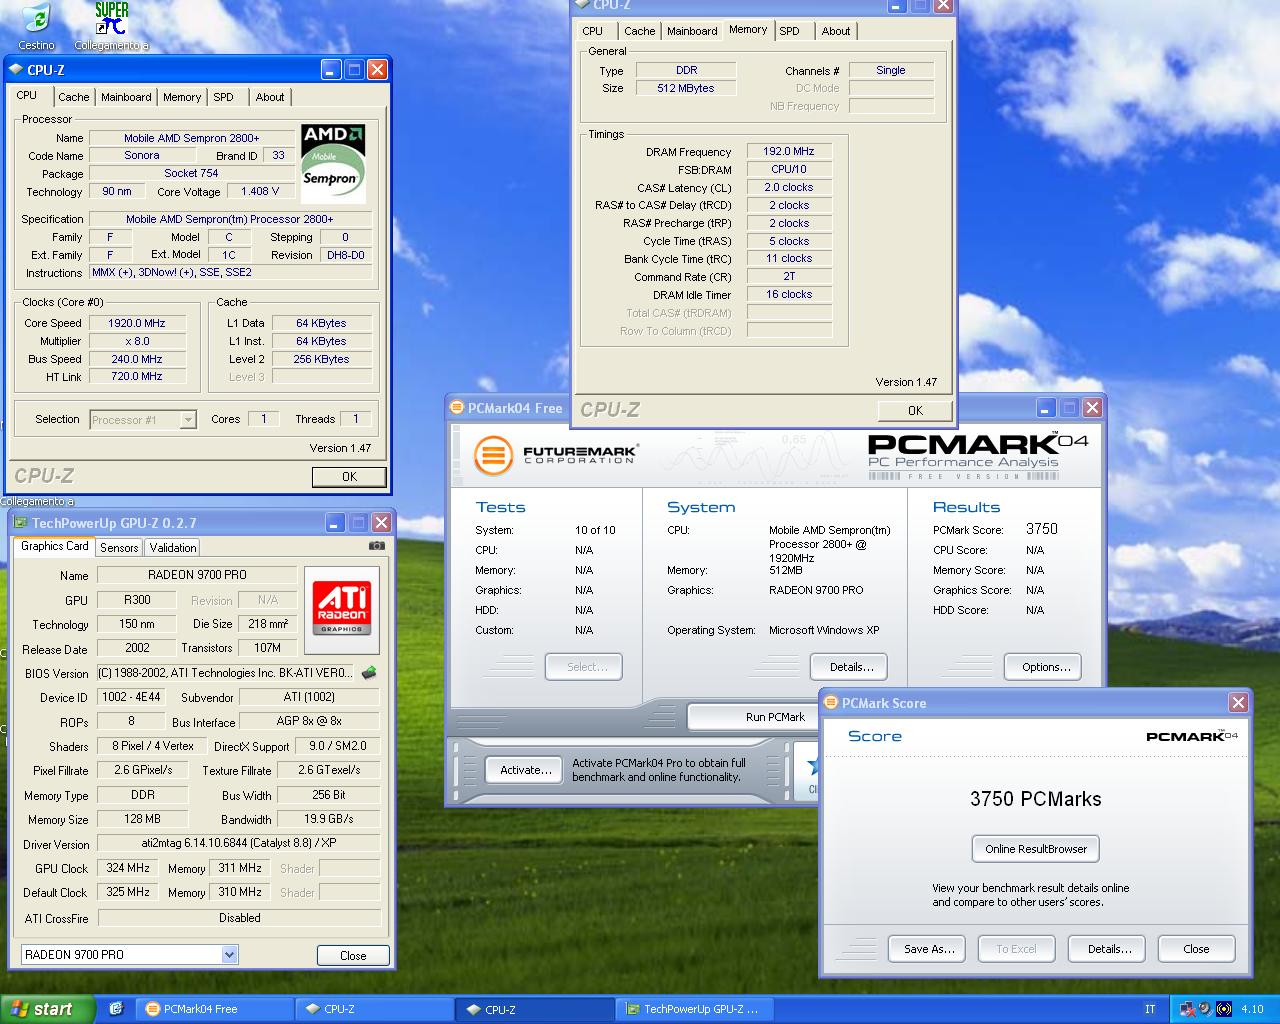This screenshot has width=1280, height=1024.
Task: Click the Internet Explorer quick launch icon
Action: pos(116,1009)
